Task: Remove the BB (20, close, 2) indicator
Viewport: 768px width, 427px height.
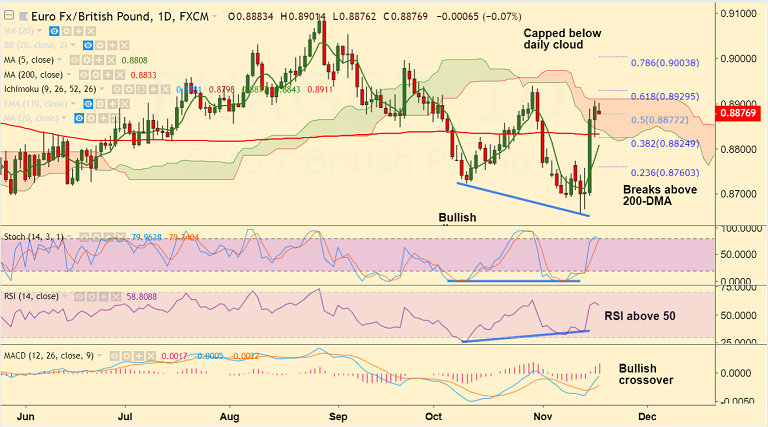Action: [x=124, y=46]
